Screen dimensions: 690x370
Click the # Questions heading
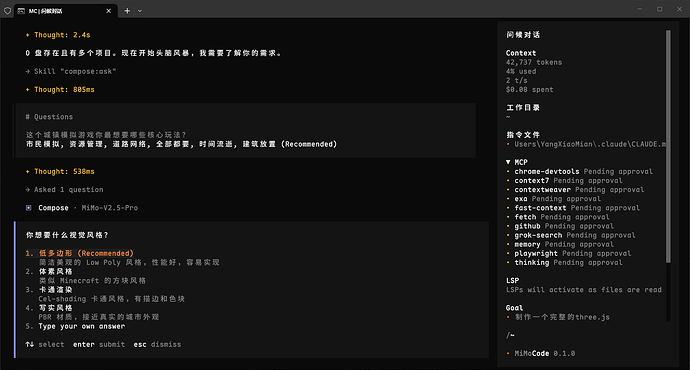point(49,117)
